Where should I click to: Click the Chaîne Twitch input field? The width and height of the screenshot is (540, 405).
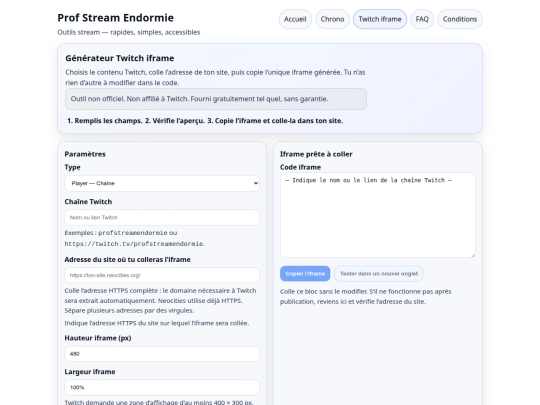(x=162, y=217)
